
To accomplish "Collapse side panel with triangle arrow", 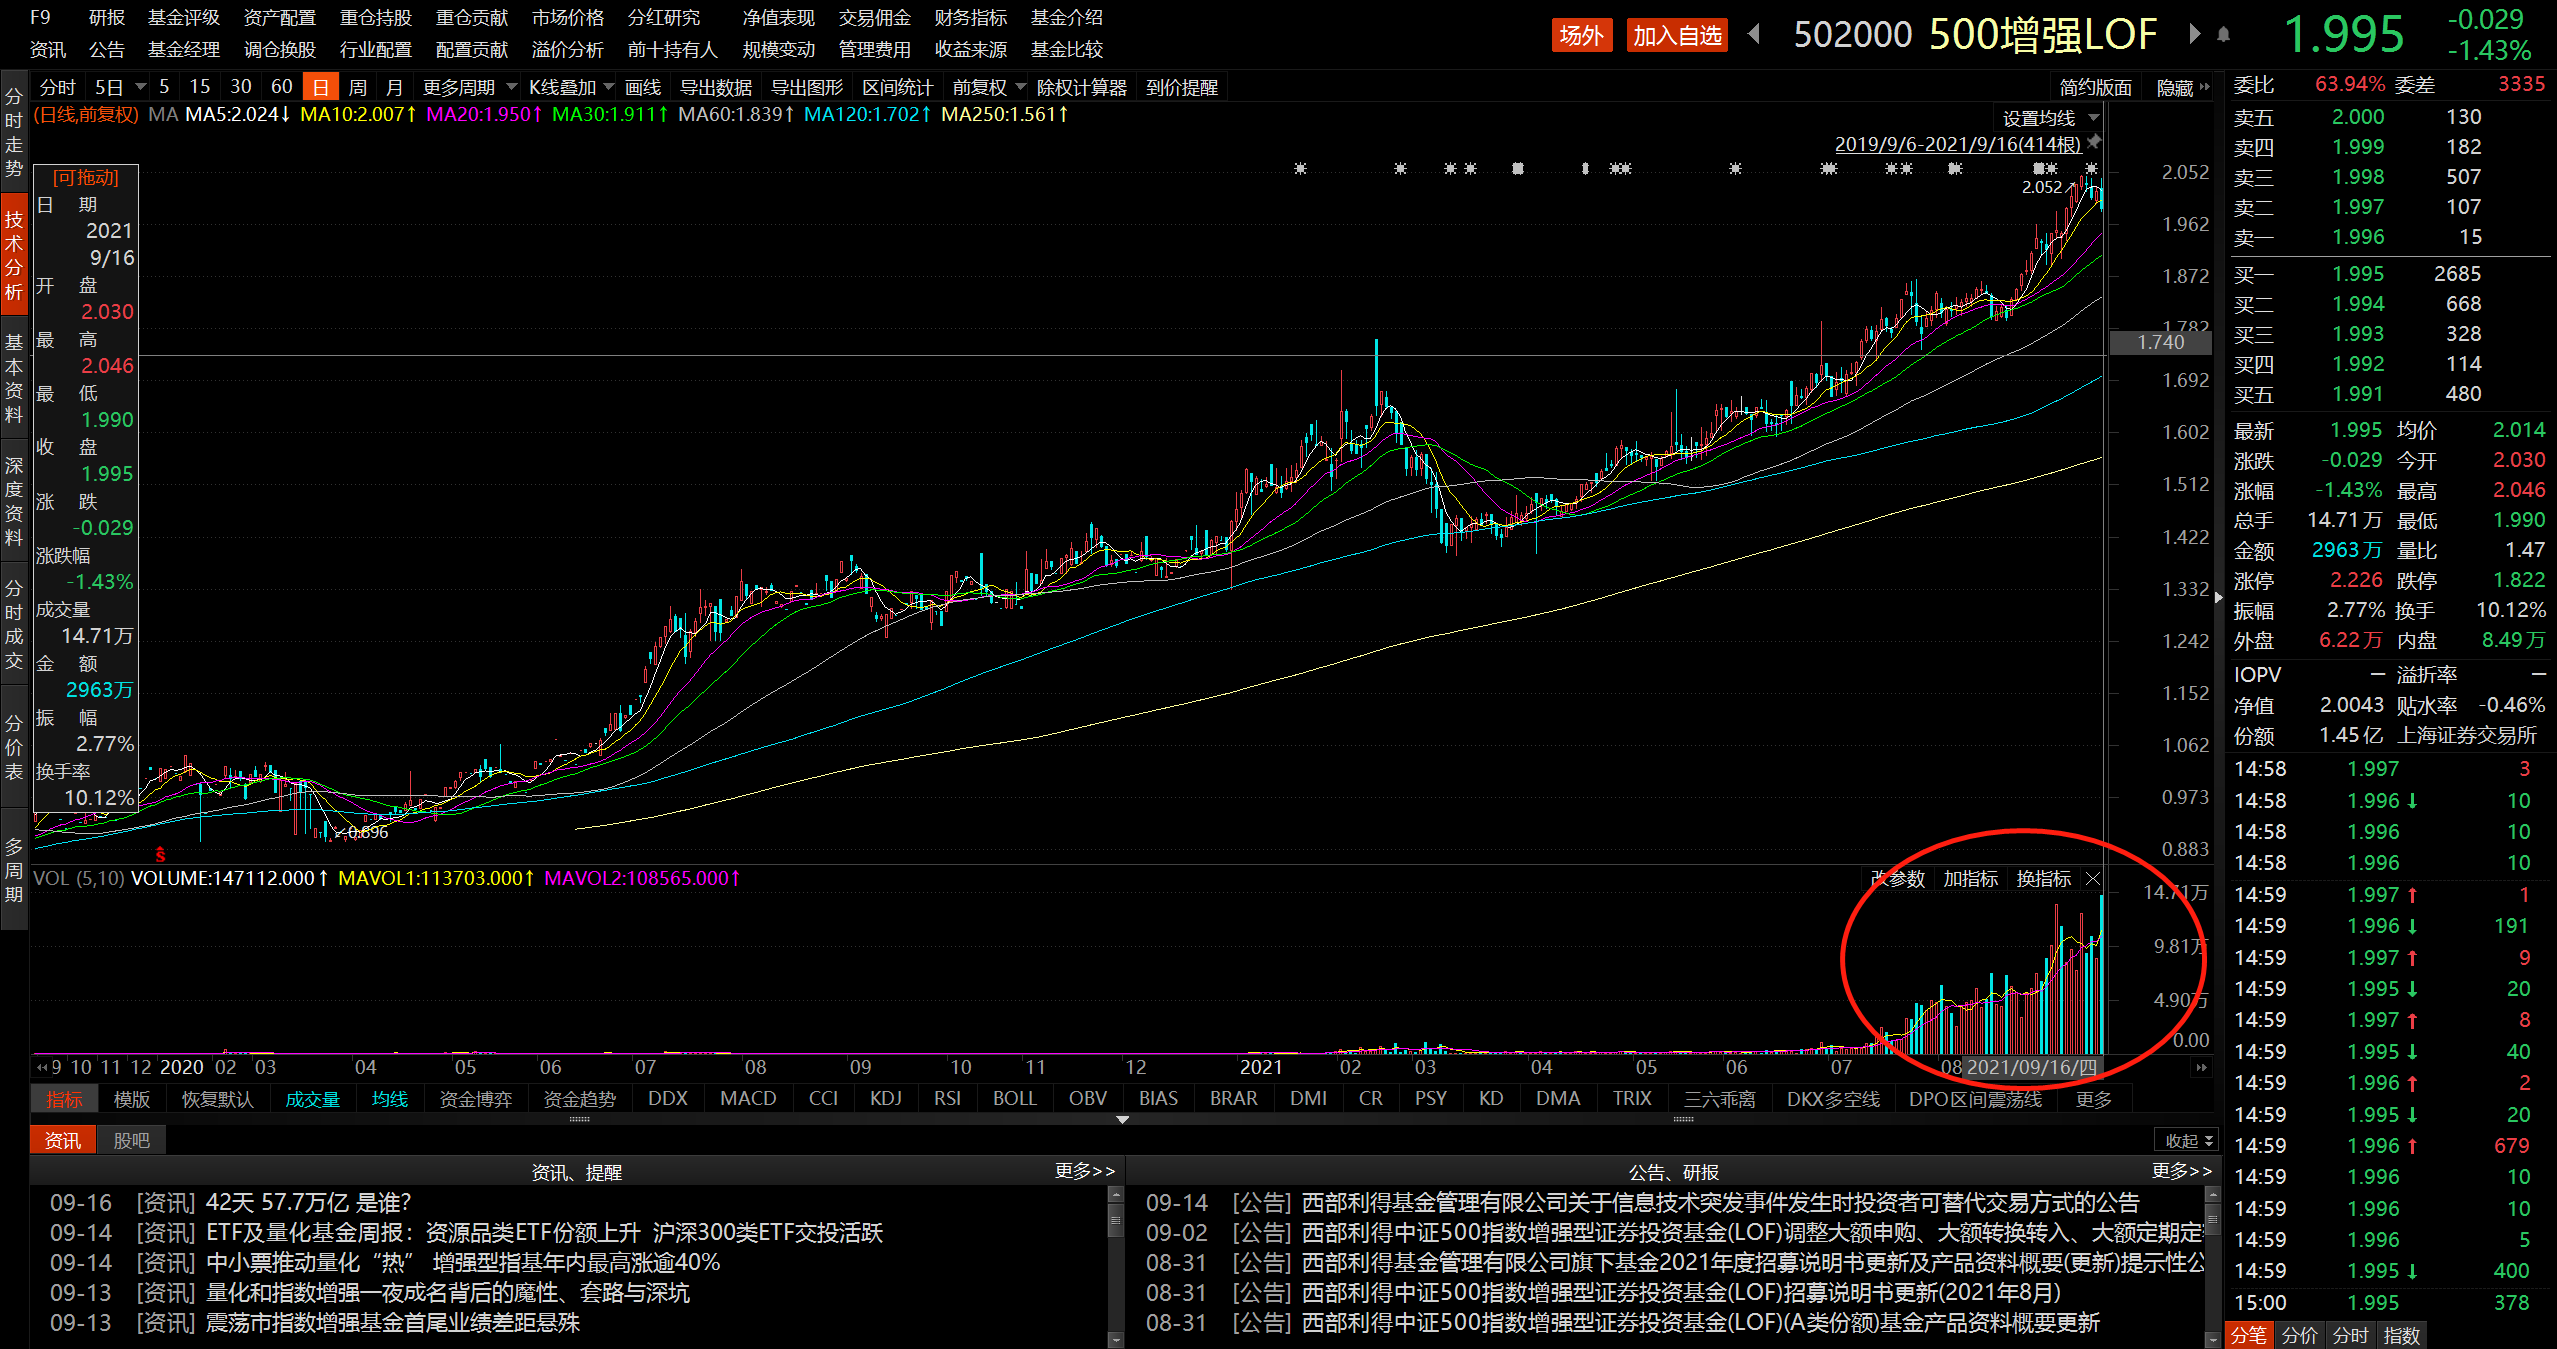I will (x=2219, y=598).
